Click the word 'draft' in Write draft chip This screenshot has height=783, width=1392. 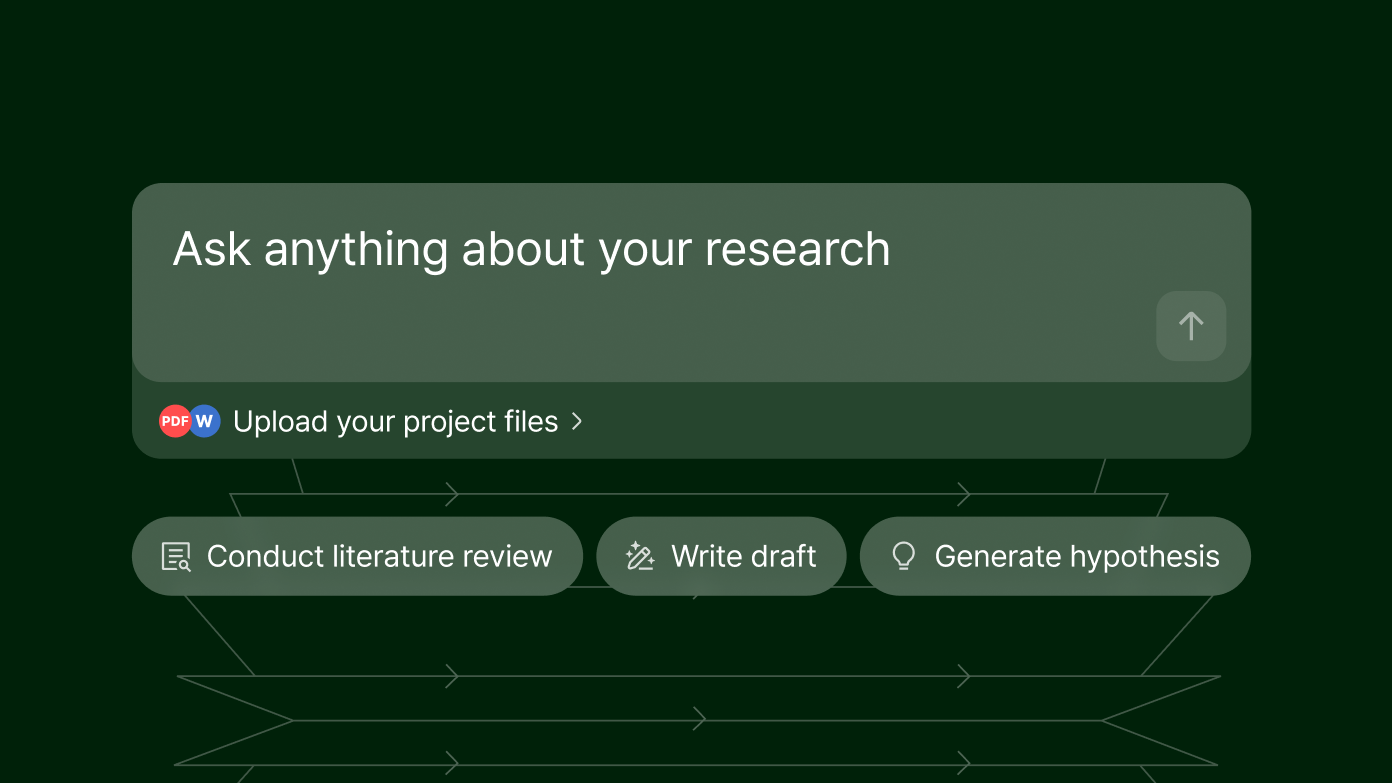click(779, 556)
